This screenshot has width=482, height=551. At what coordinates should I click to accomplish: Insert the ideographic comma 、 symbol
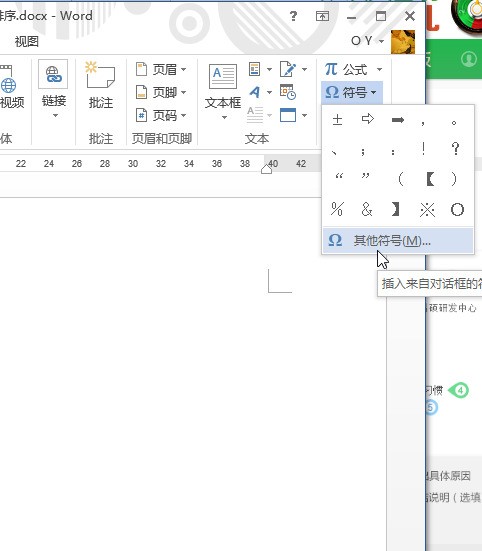[334, 152]
